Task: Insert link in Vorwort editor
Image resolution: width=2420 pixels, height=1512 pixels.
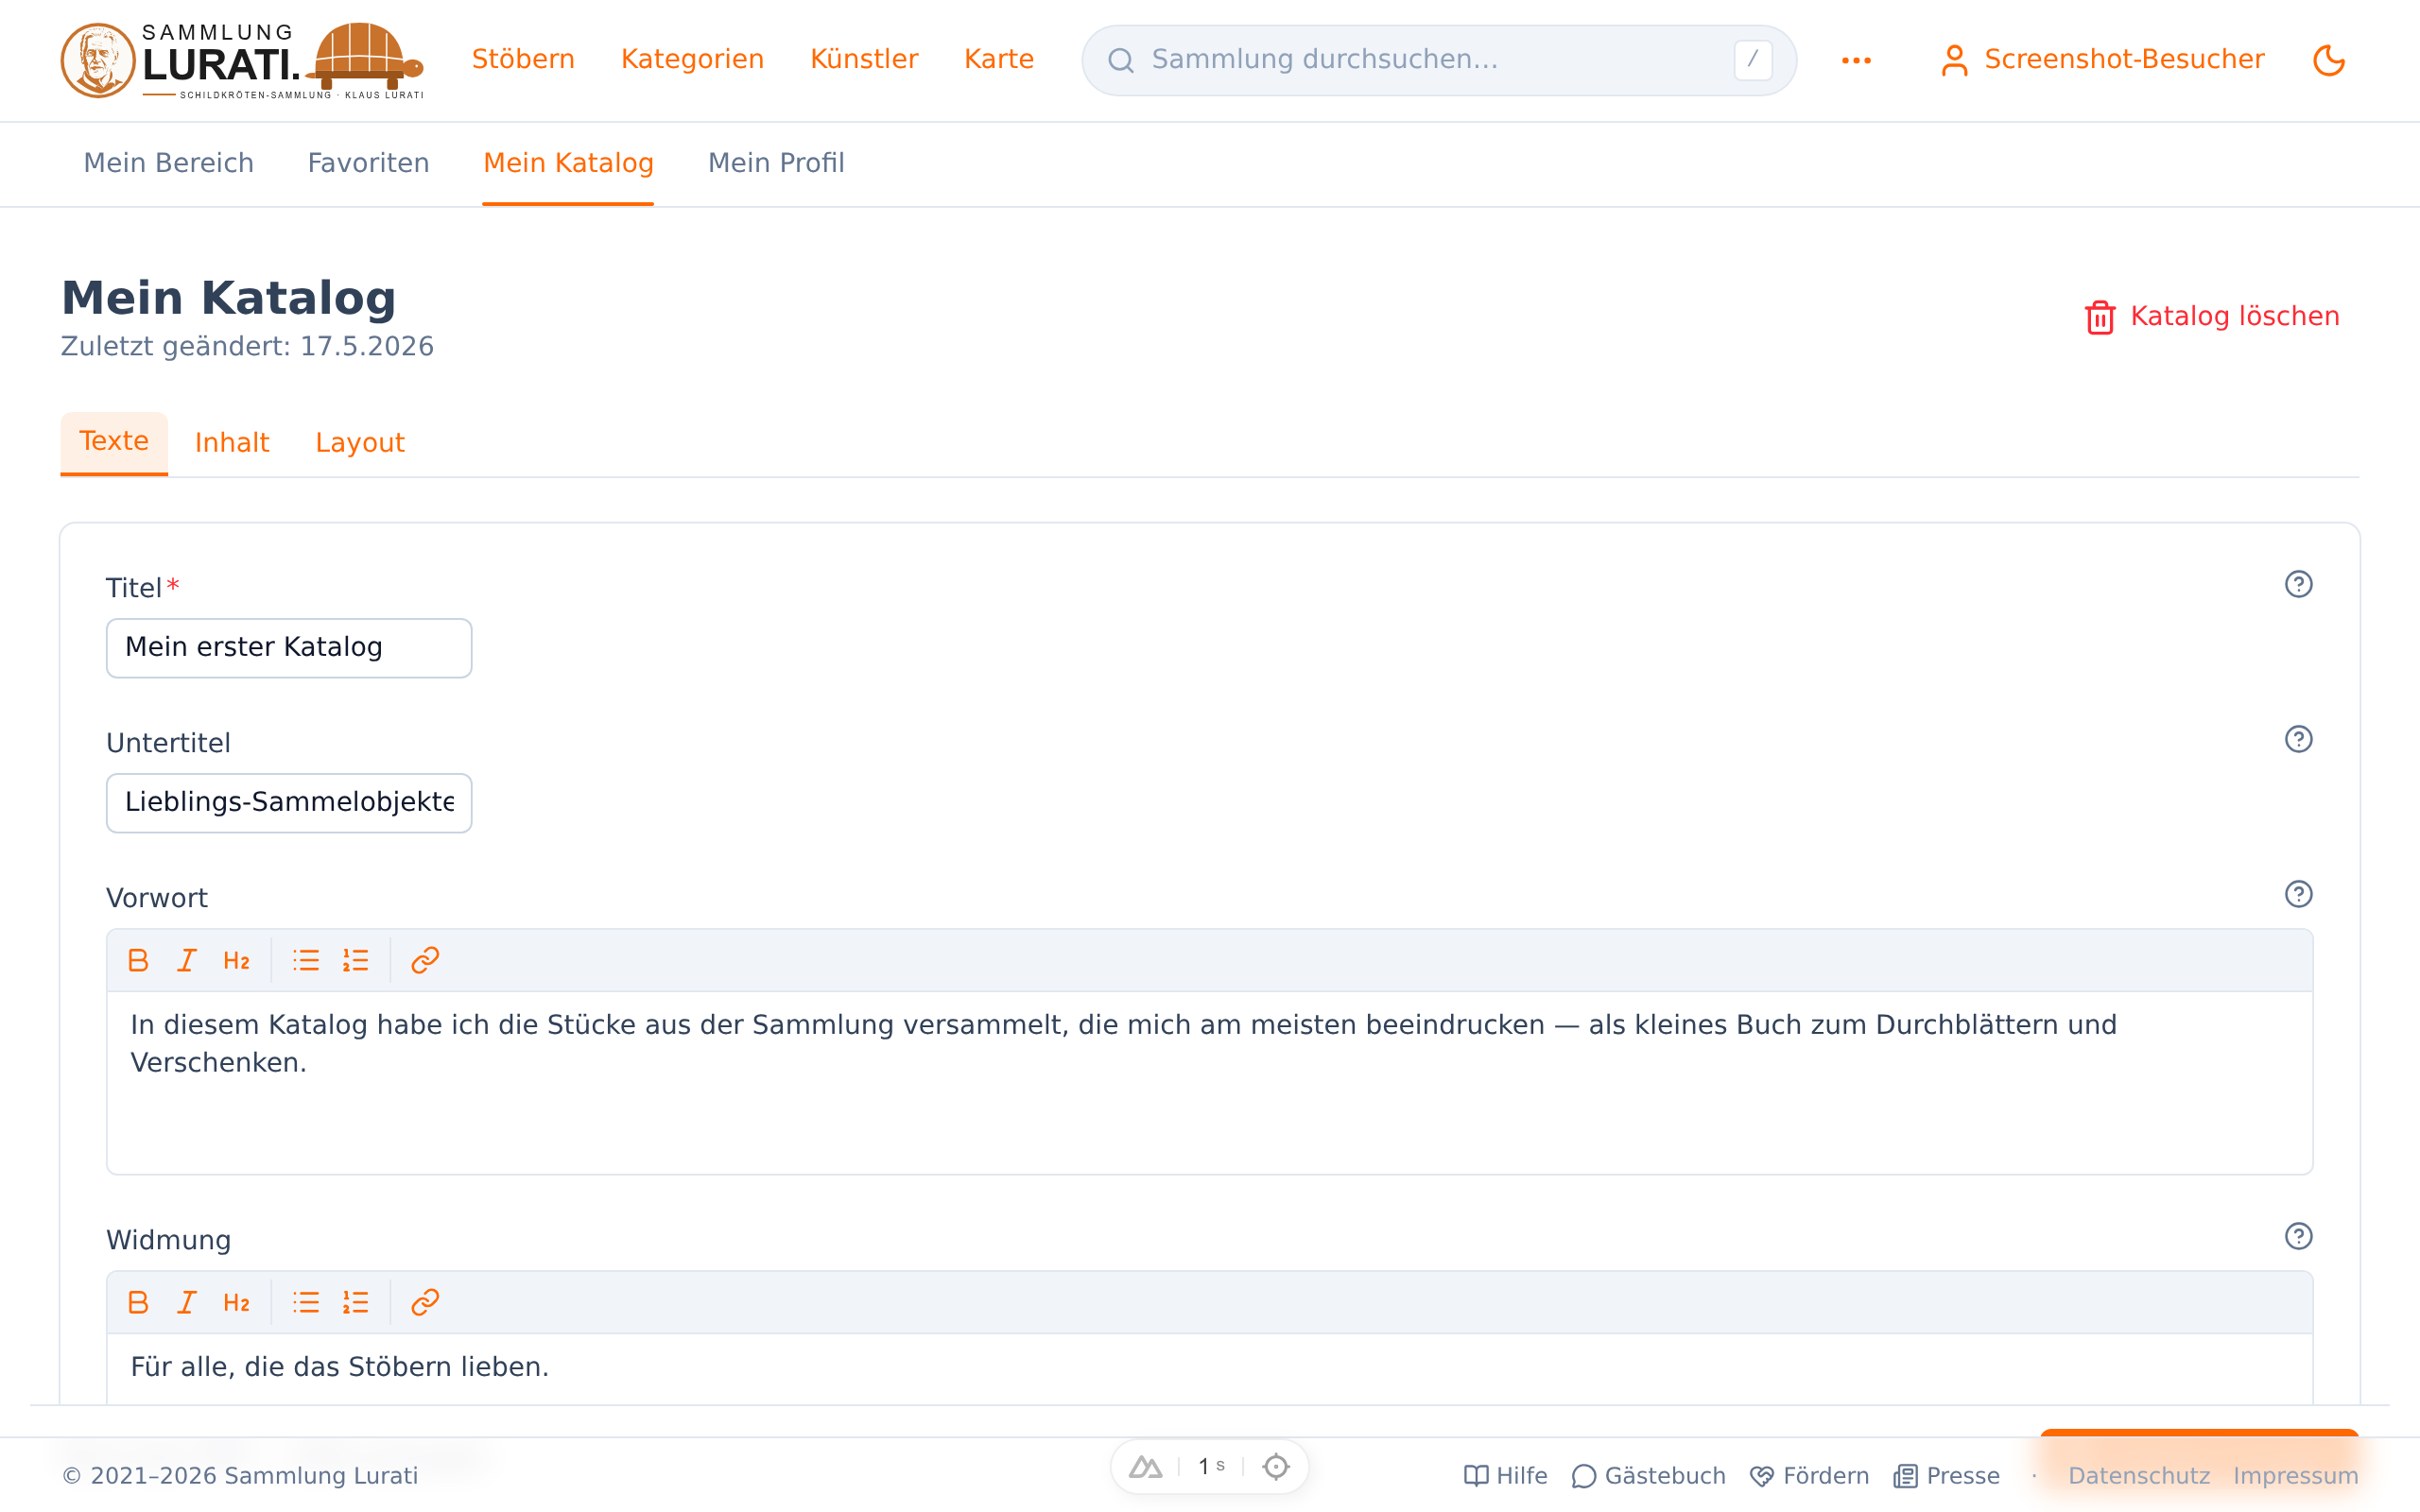Action: click(x=425, y=961)
